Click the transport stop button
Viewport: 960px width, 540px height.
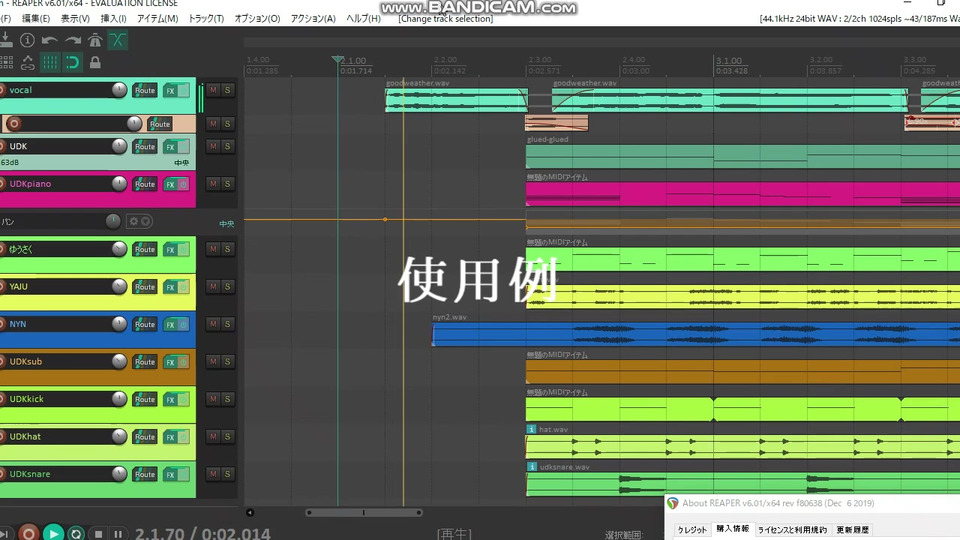click(98, 534)
